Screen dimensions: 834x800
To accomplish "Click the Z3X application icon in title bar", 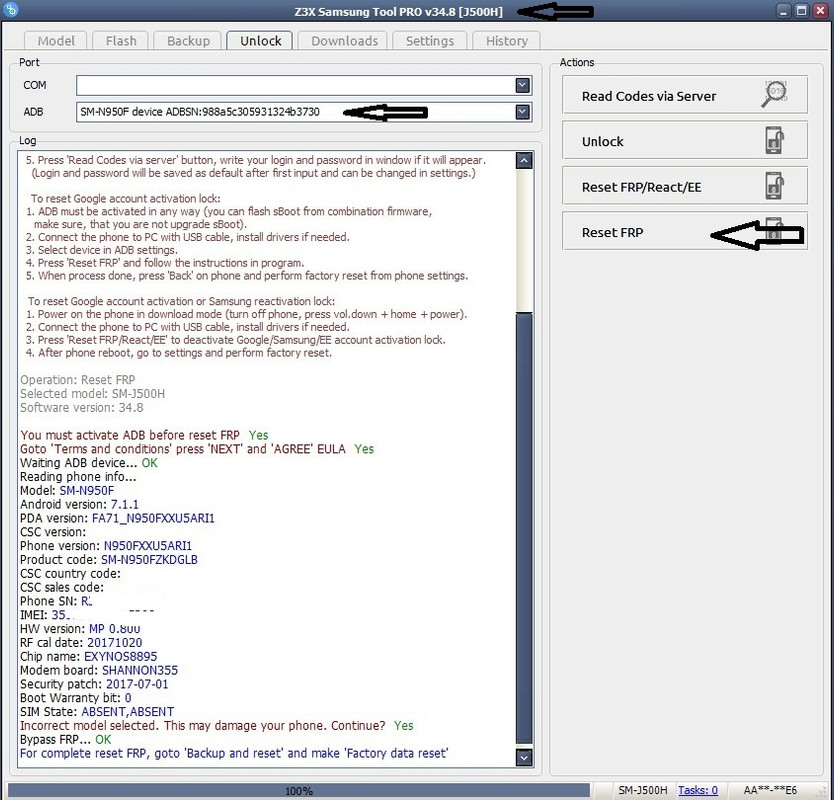I will [11, 9].
